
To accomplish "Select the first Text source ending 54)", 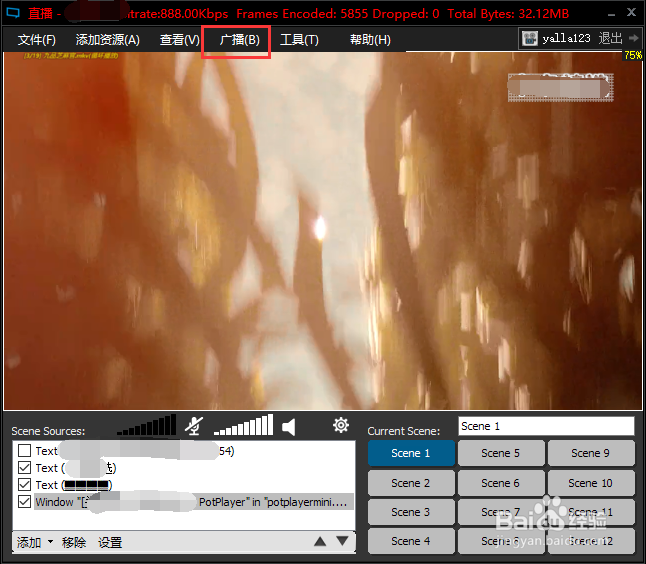I will point(135,451).
